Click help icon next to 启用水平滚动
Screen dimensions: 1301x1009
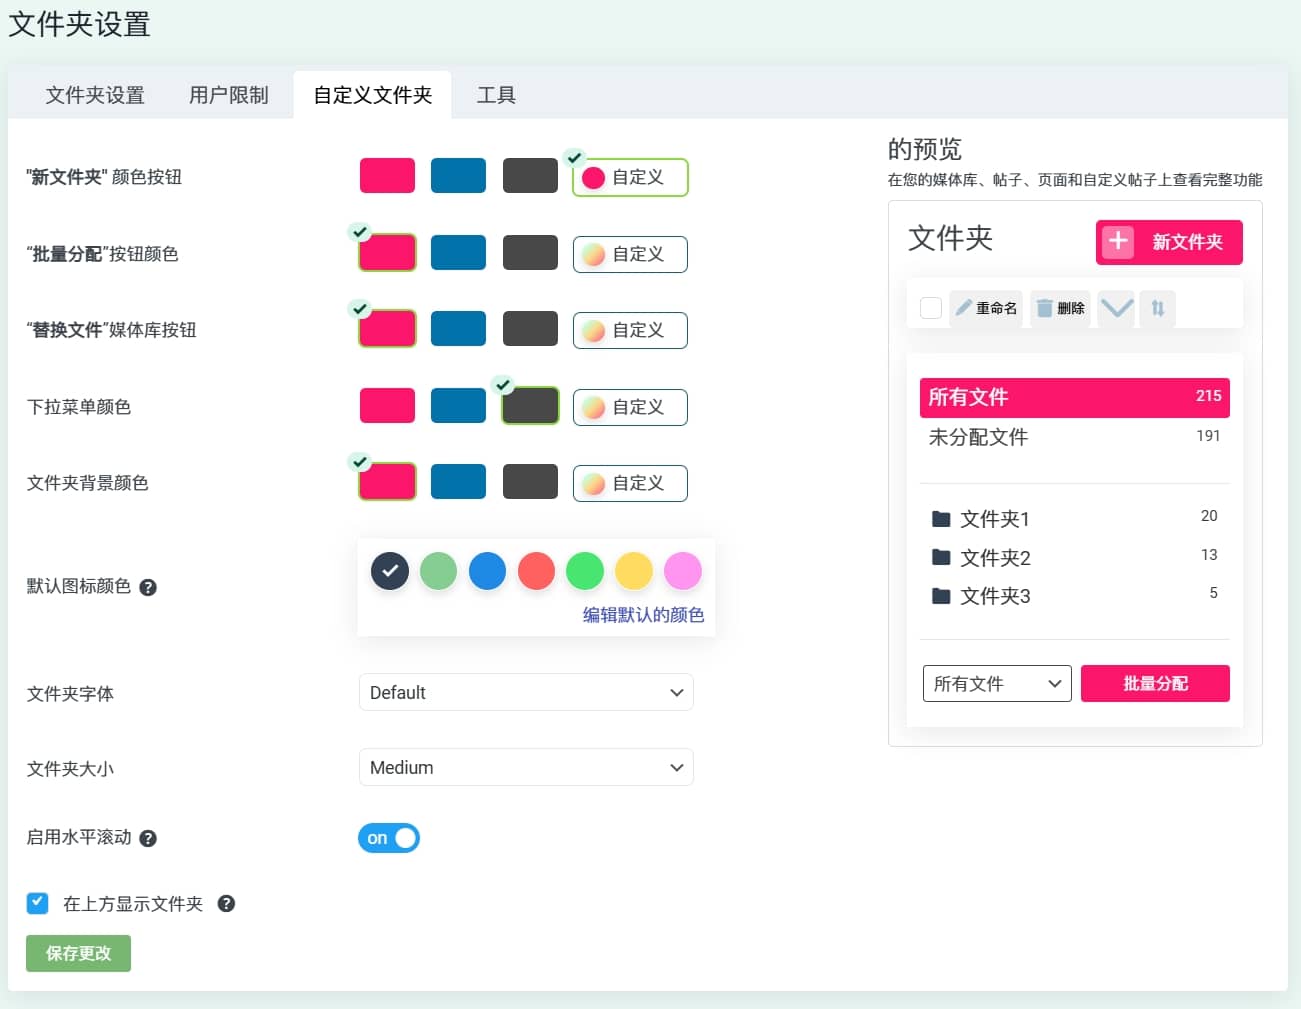coord(148,838)
